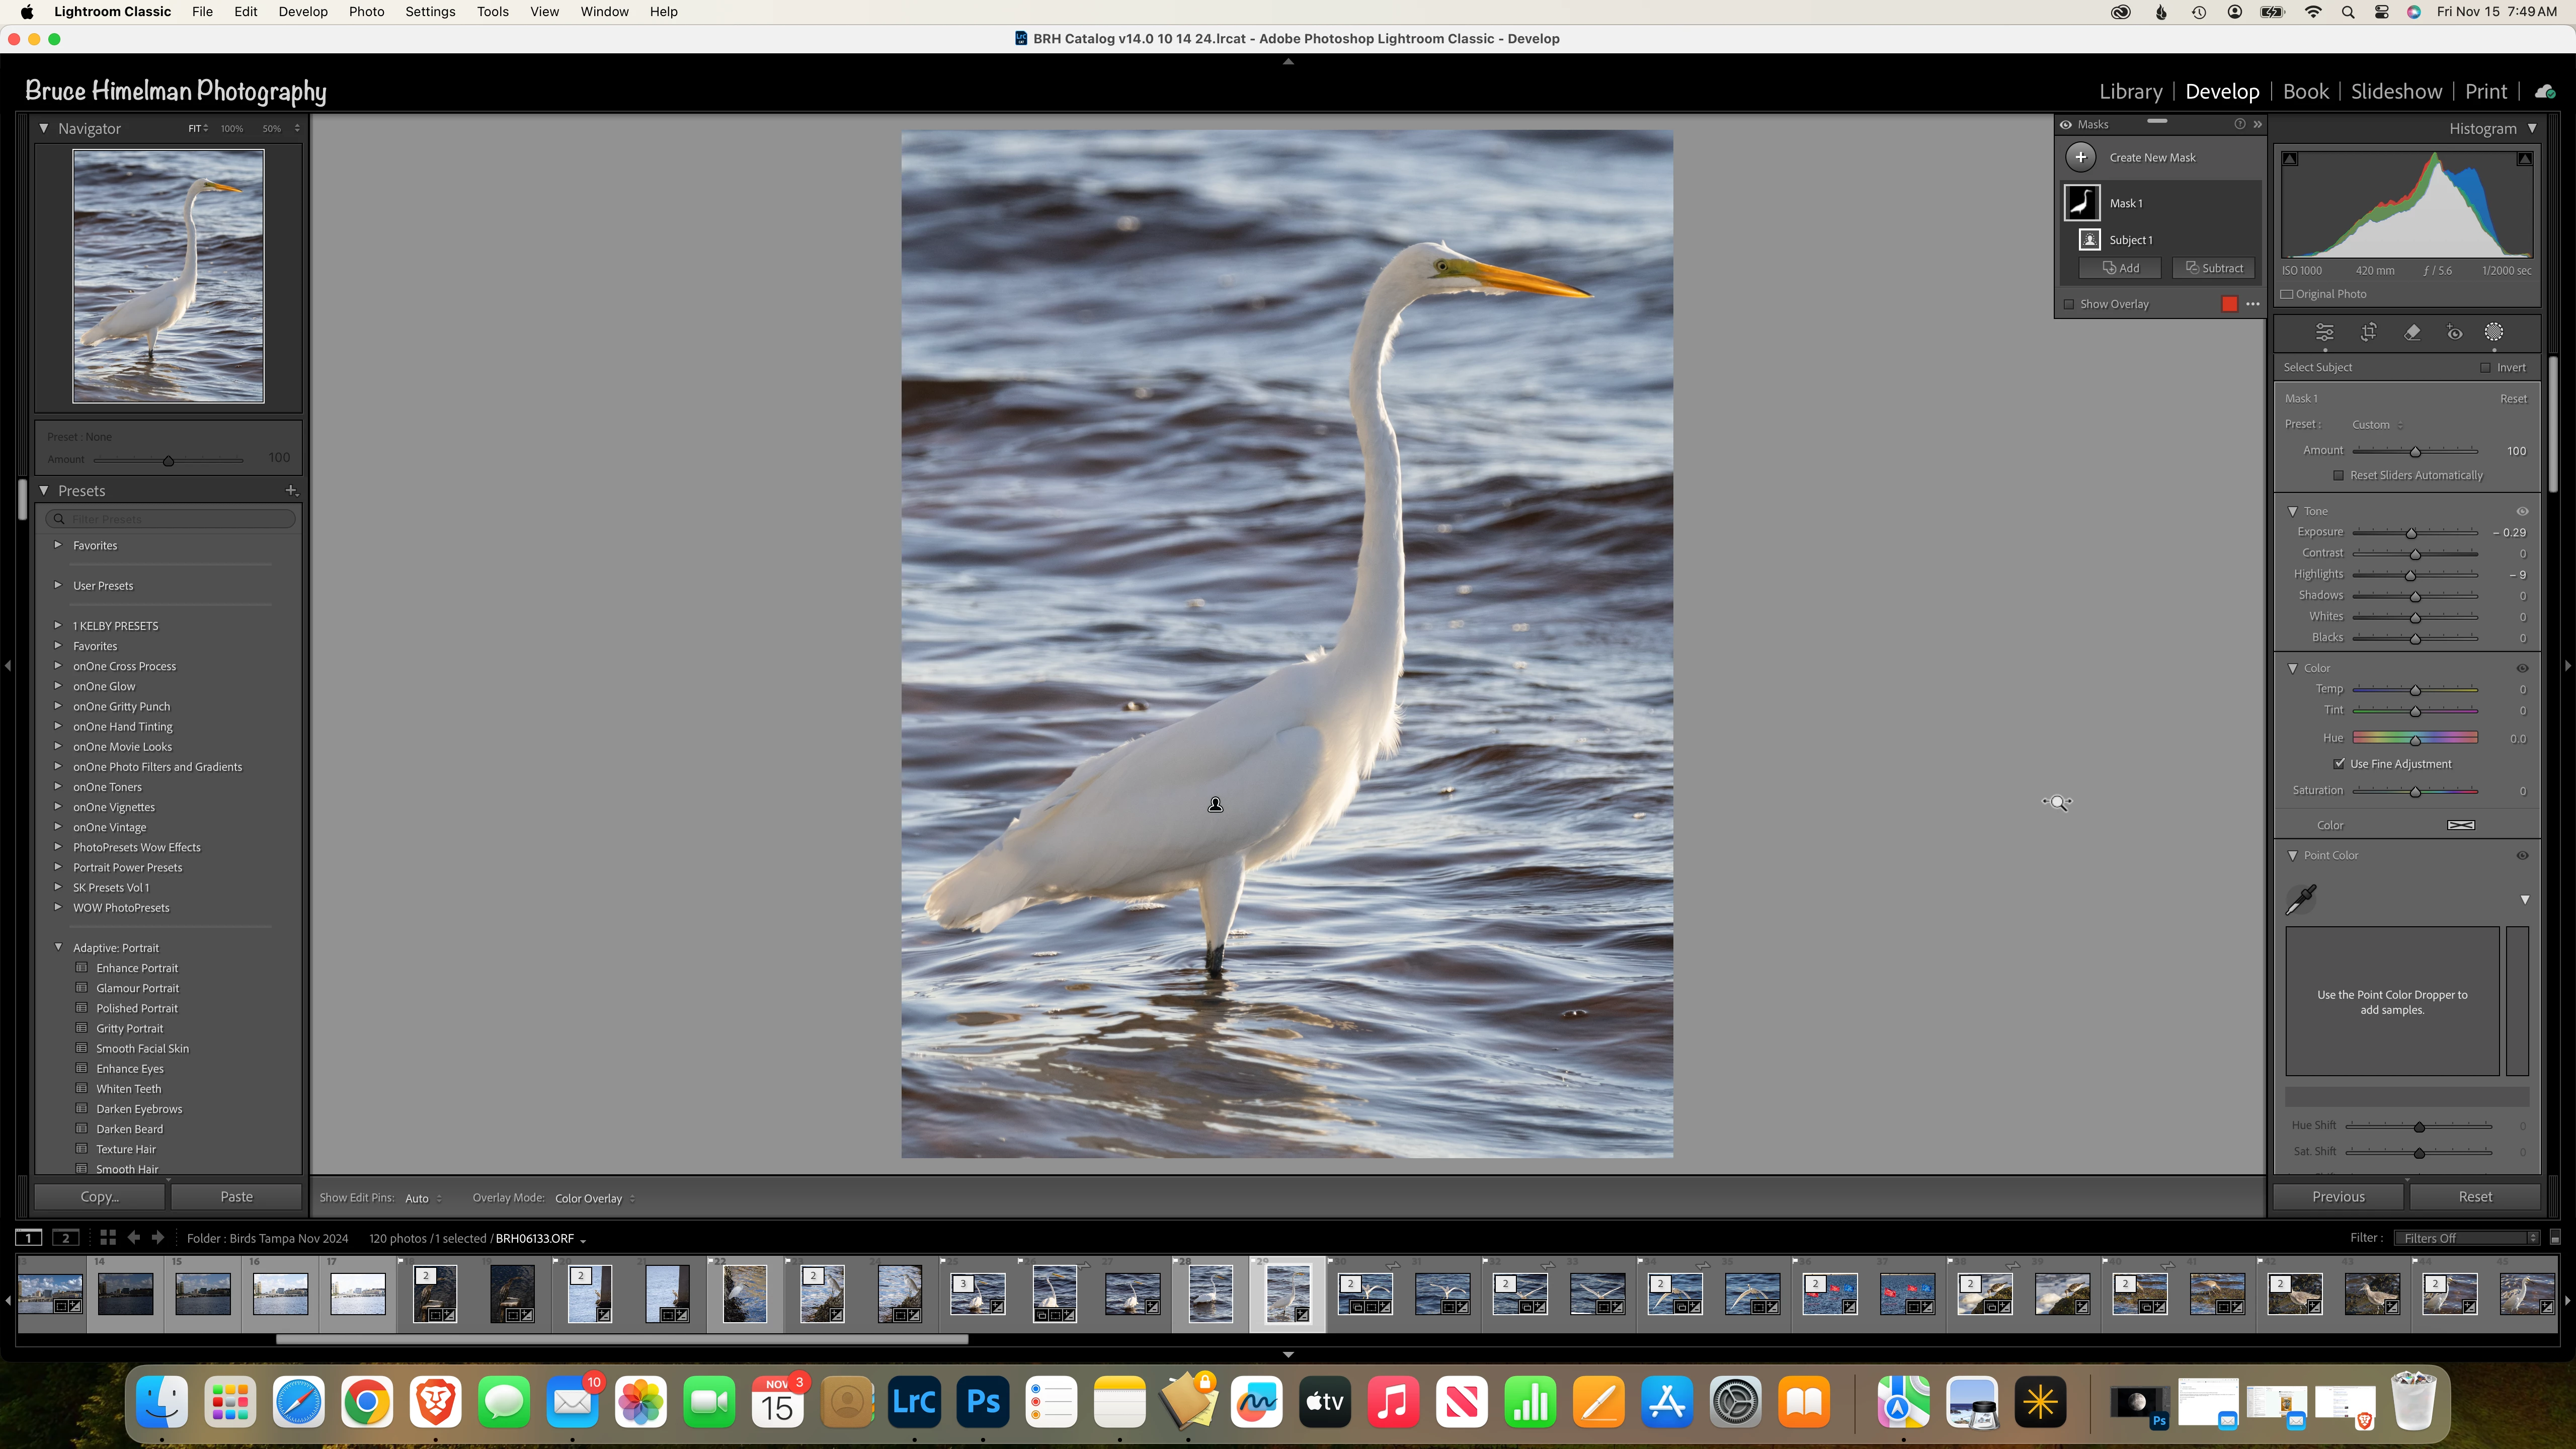Expand the User Presets folder
Screen dimensions: 2576x1449
click(58, 585)
